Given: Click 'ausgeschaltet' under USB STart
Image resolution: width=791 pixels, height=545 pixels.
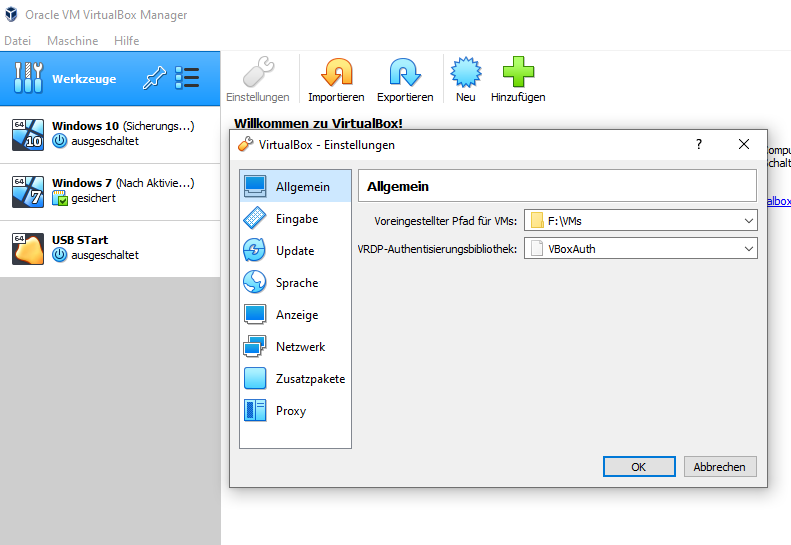Looking at the screenshot, I should coord(105,255).
